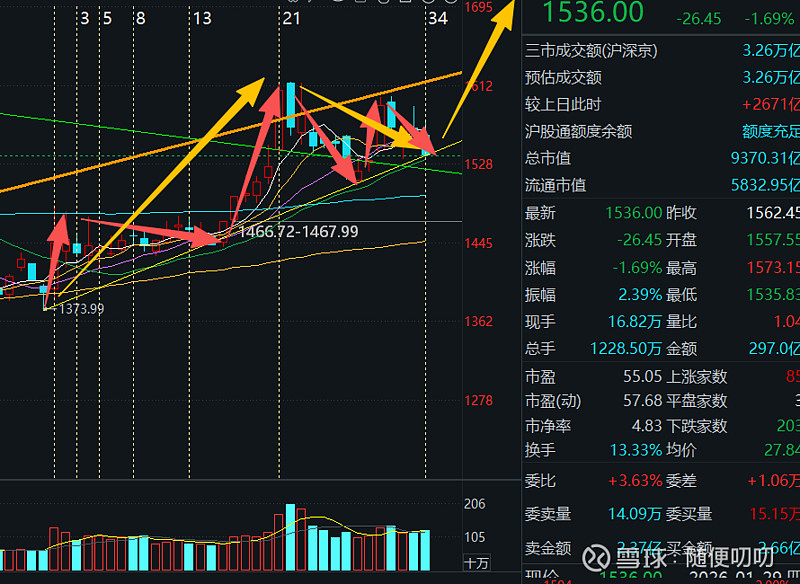The image size is (800, 584).
Task: Select the Fibonacci time marker 8
Action: coord(141,19)
